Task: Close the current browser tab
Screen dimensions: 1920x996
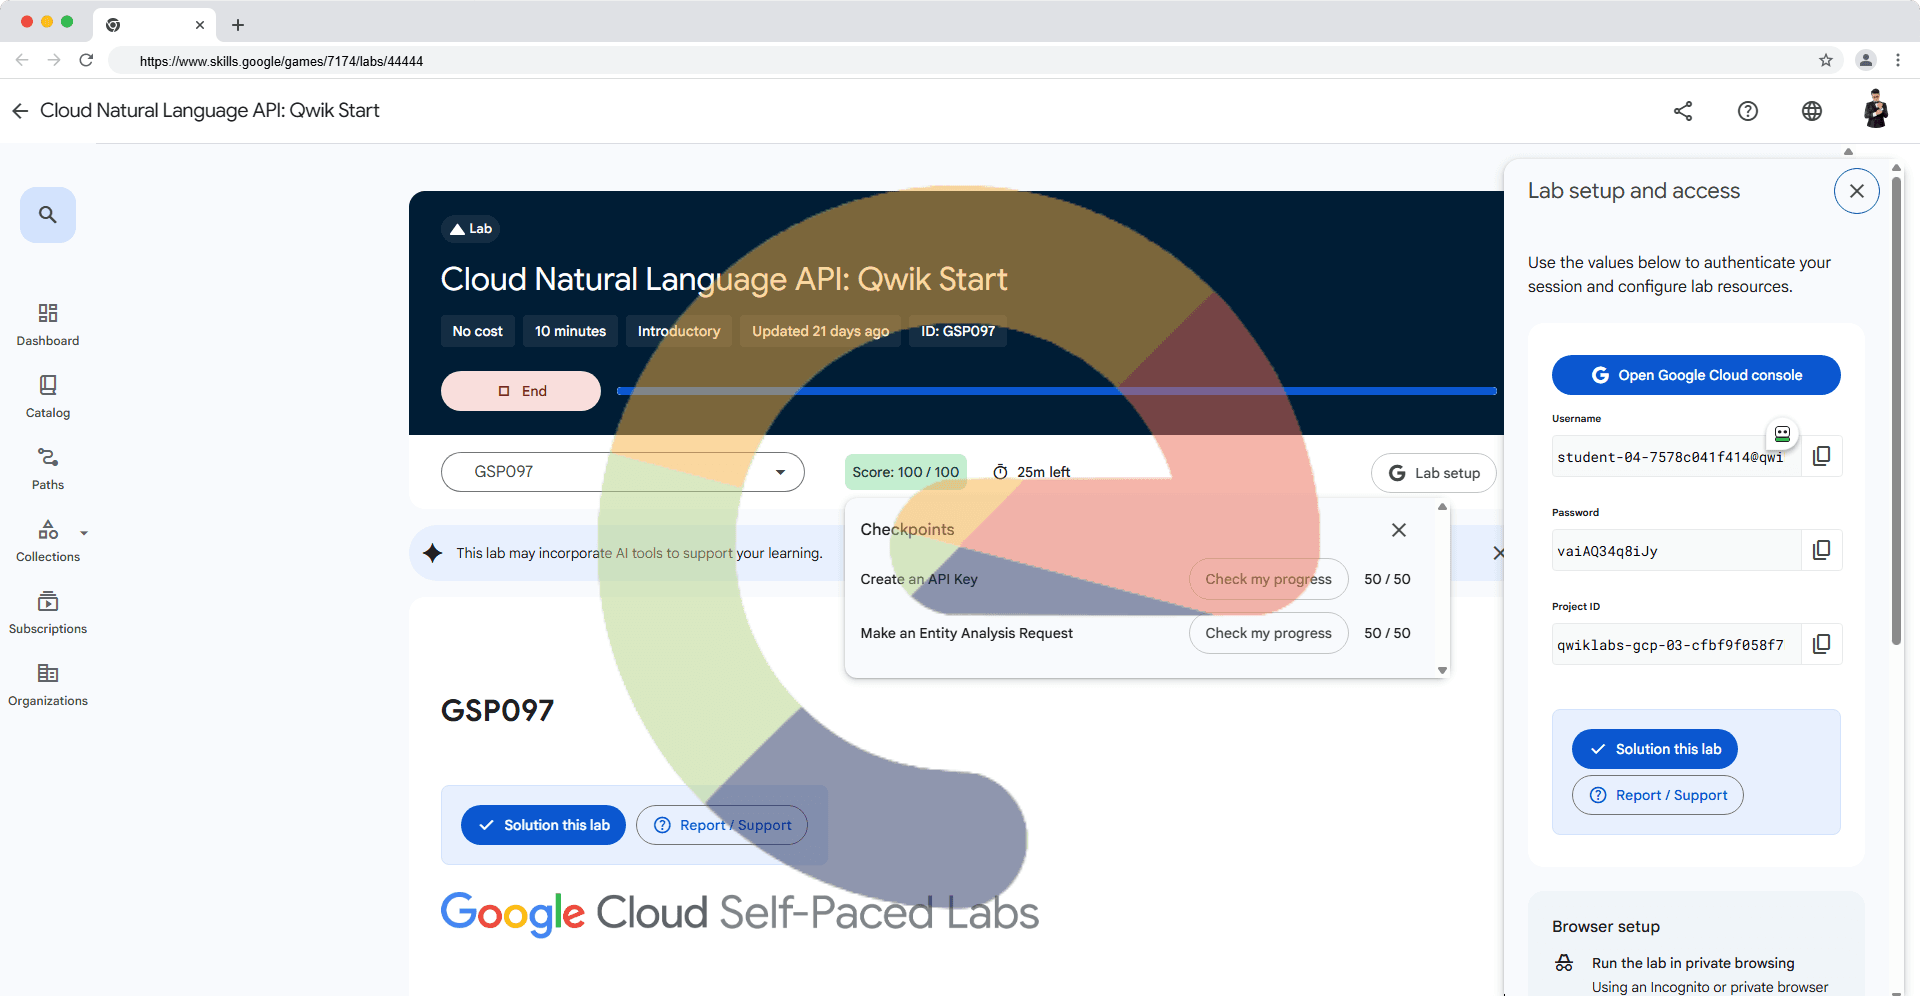Action: pos(200,25)
